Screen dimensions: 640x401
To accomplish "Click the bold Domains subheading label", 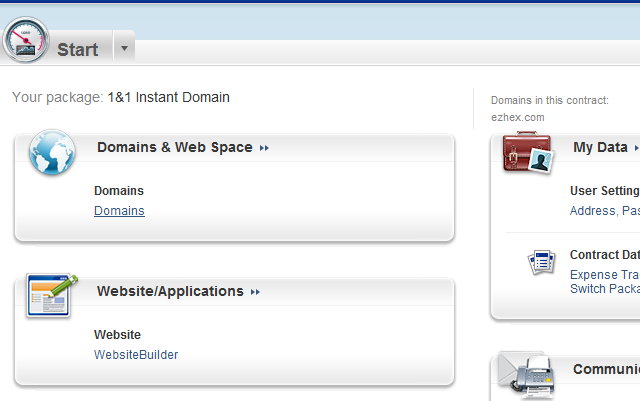I will 119,191.
